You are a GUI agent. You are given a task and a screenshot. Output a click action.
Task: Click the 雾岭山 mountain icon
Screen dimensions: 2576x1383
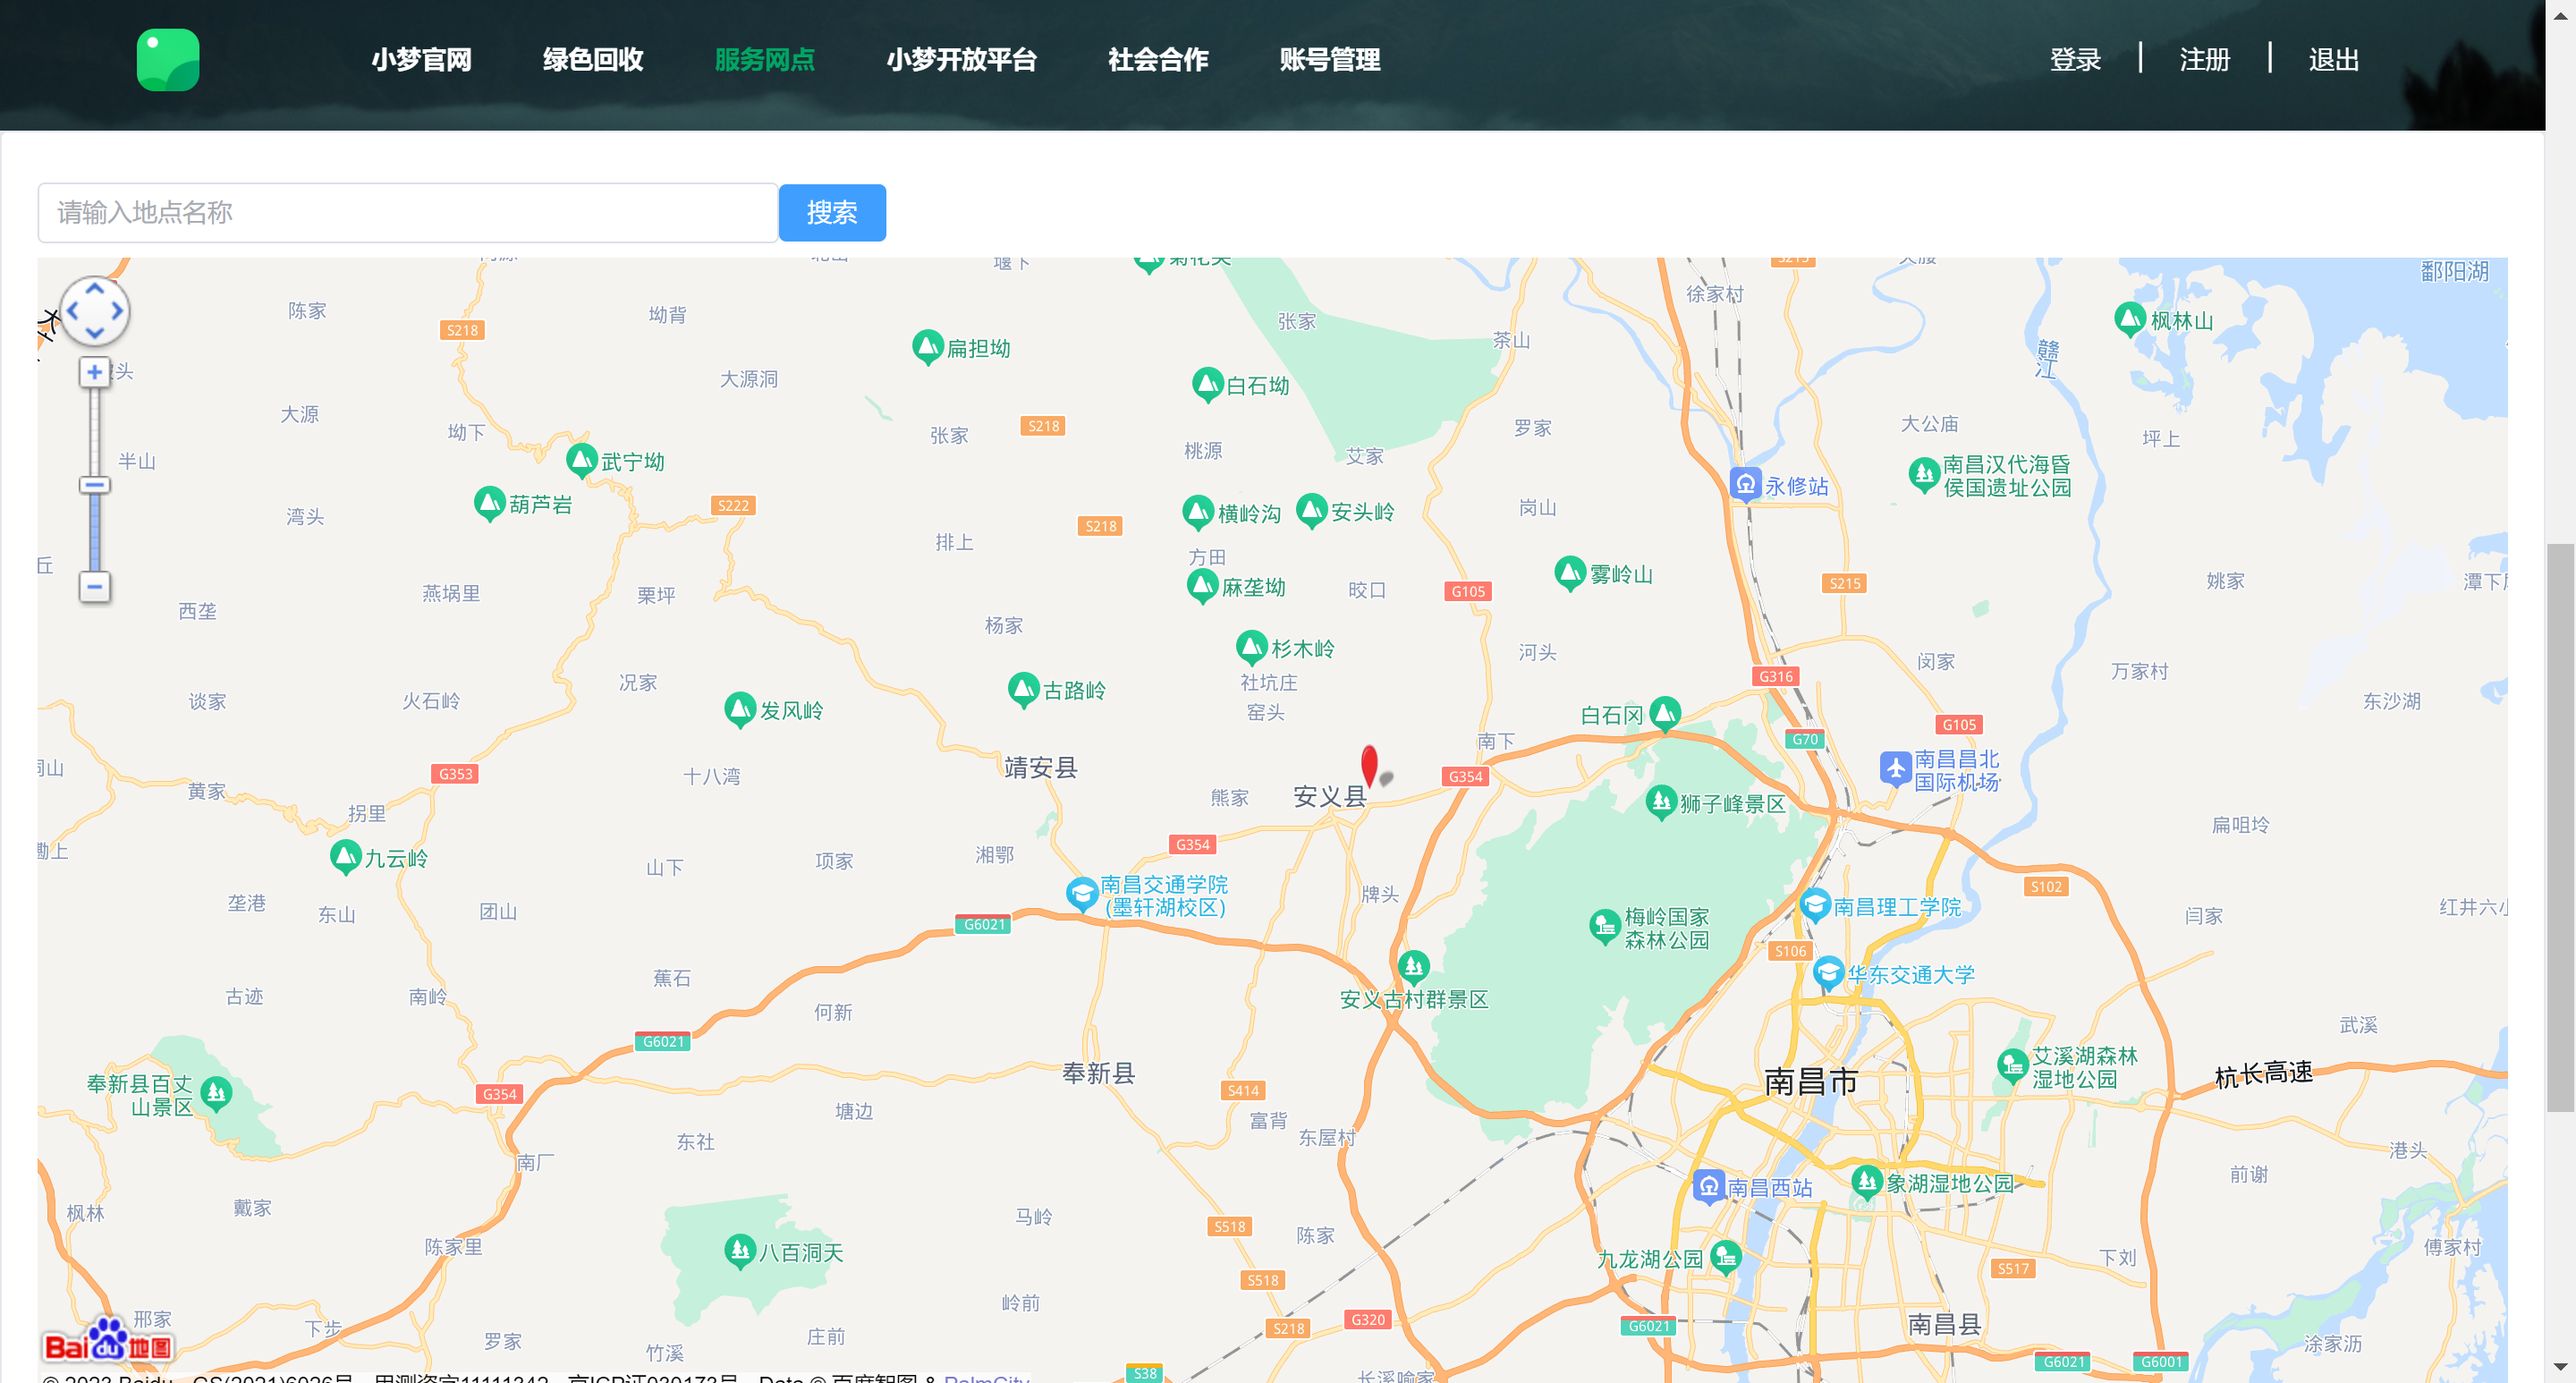point(1570,573)
